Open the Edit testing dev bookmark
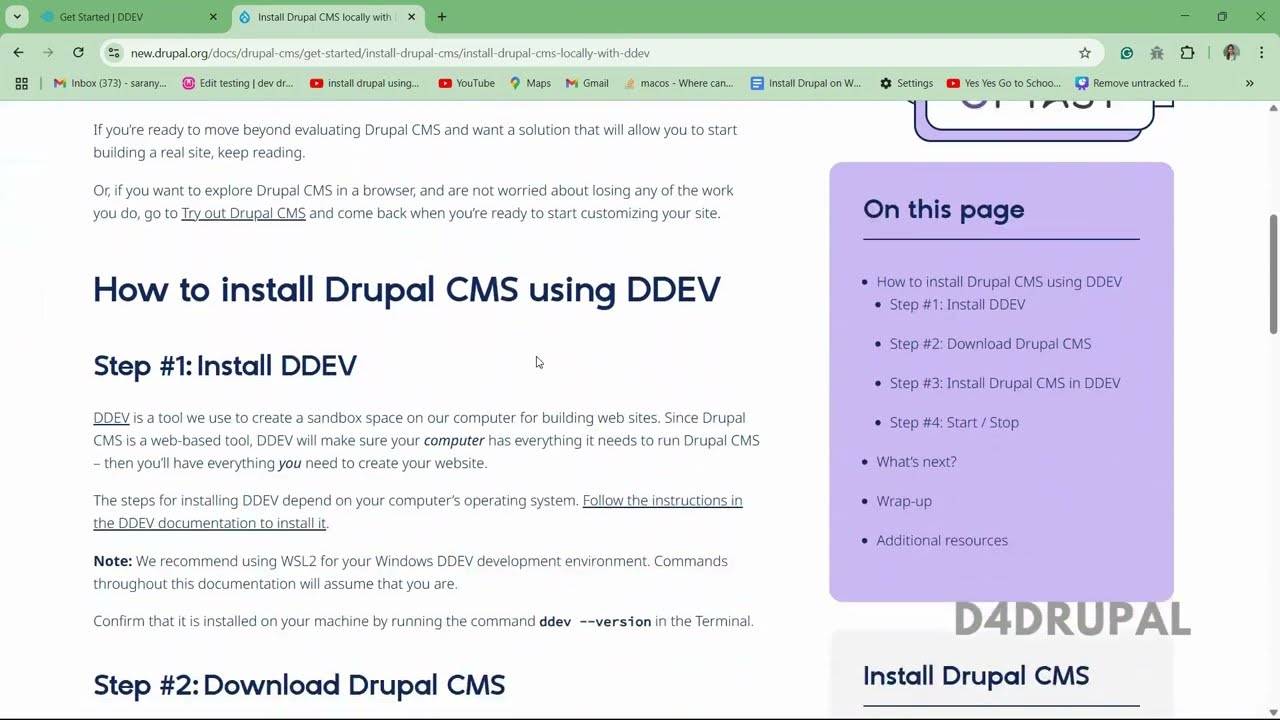Viewport: 1280px width, 720px height. click(238, 83)
